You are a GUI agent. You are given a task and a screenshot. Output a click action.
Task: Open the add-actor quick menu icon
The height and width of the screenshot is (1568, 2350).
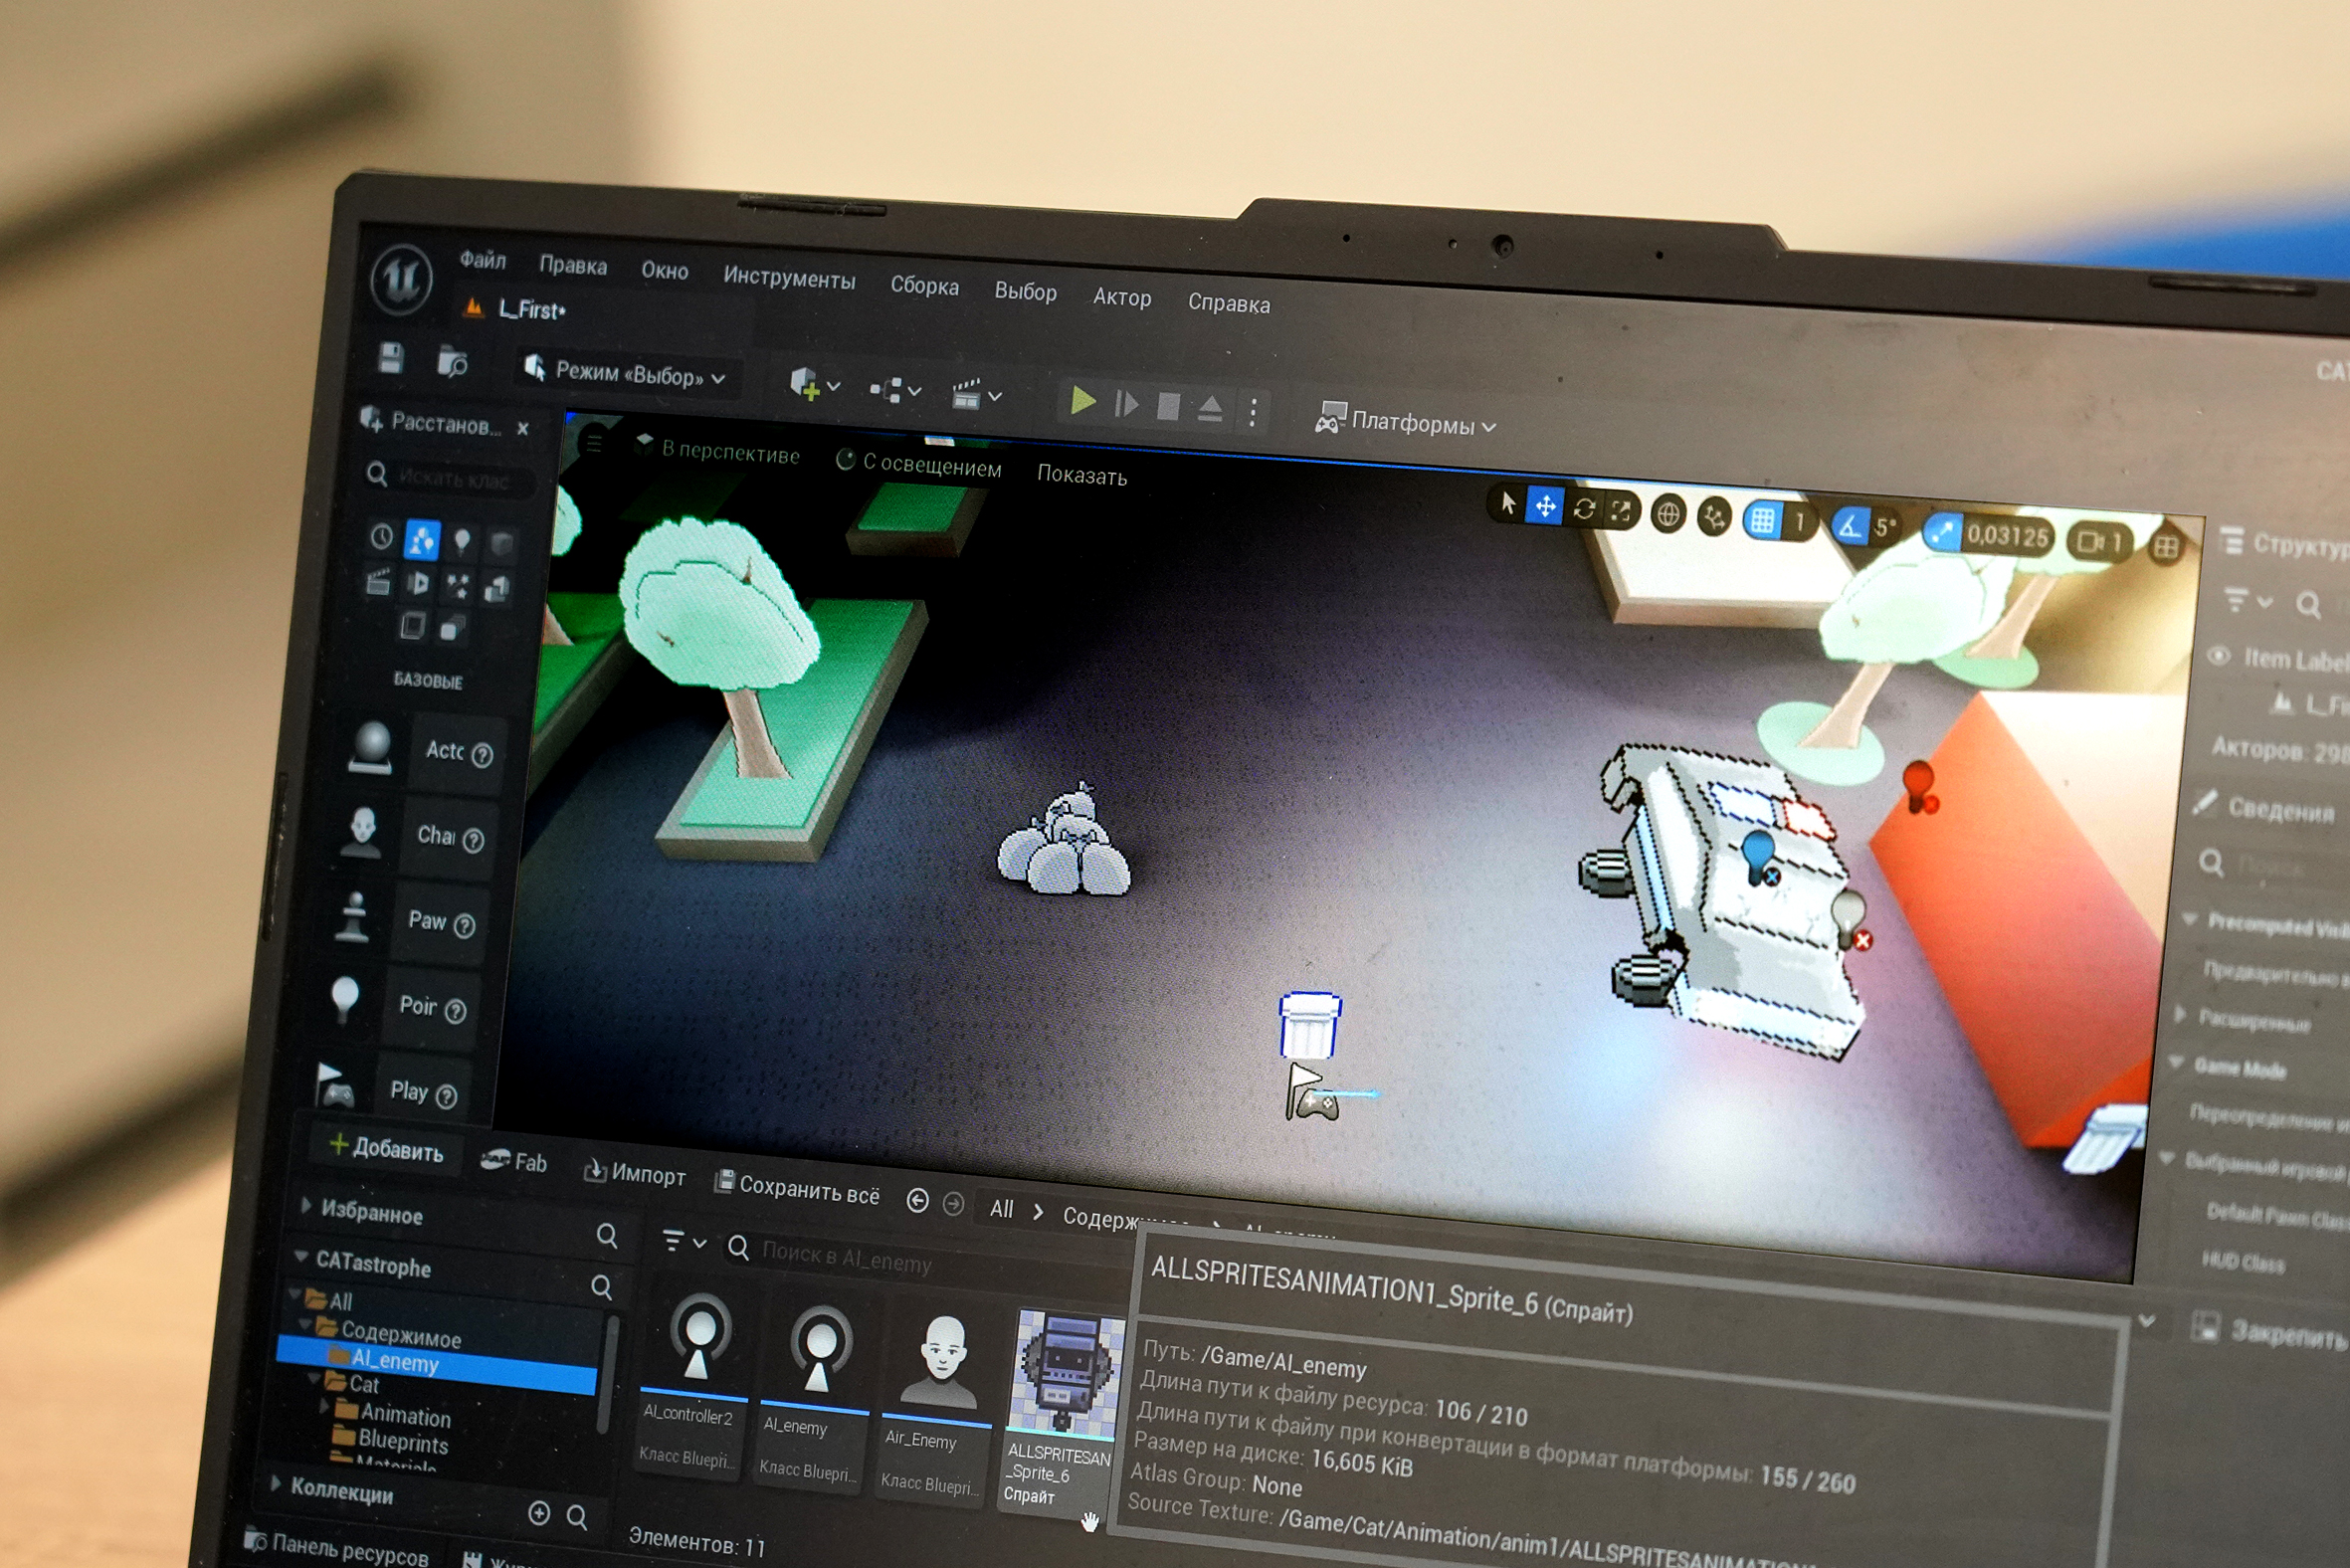806,384
